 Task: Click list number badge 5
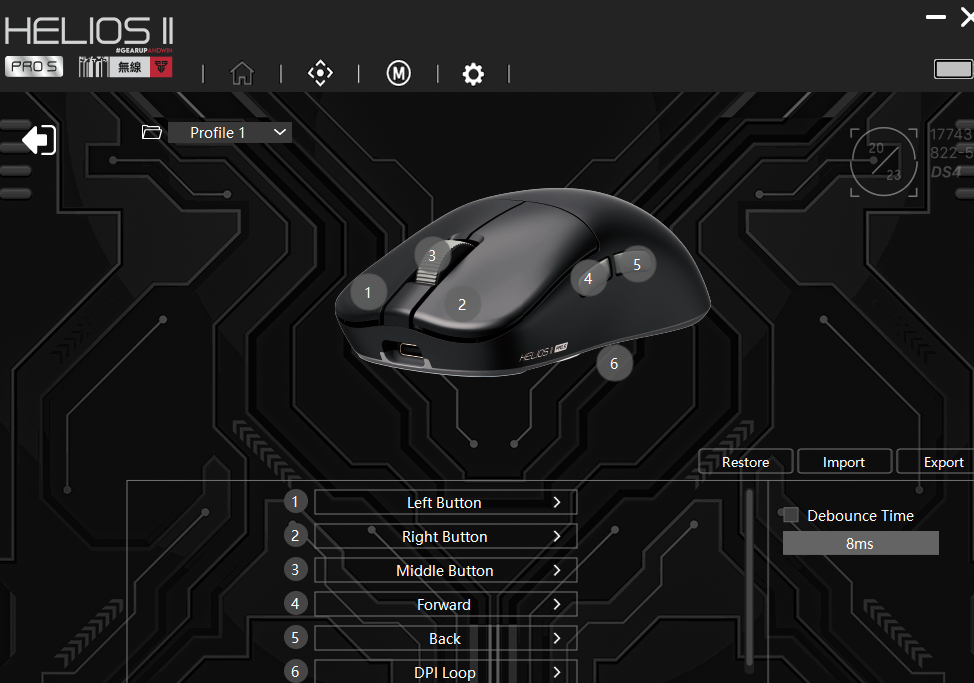coord(295,638)
